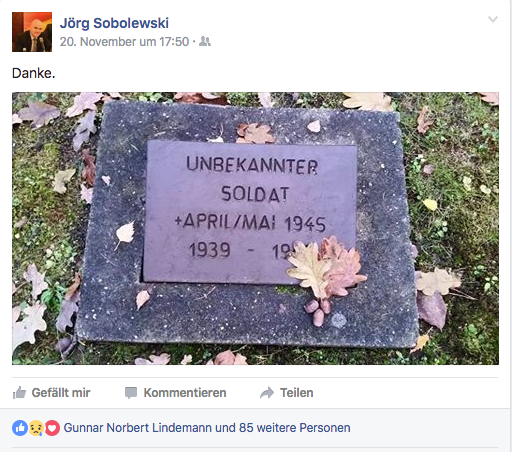
Task: Open the Unbekannter Soldat gravestone photo
Action: 255,228
